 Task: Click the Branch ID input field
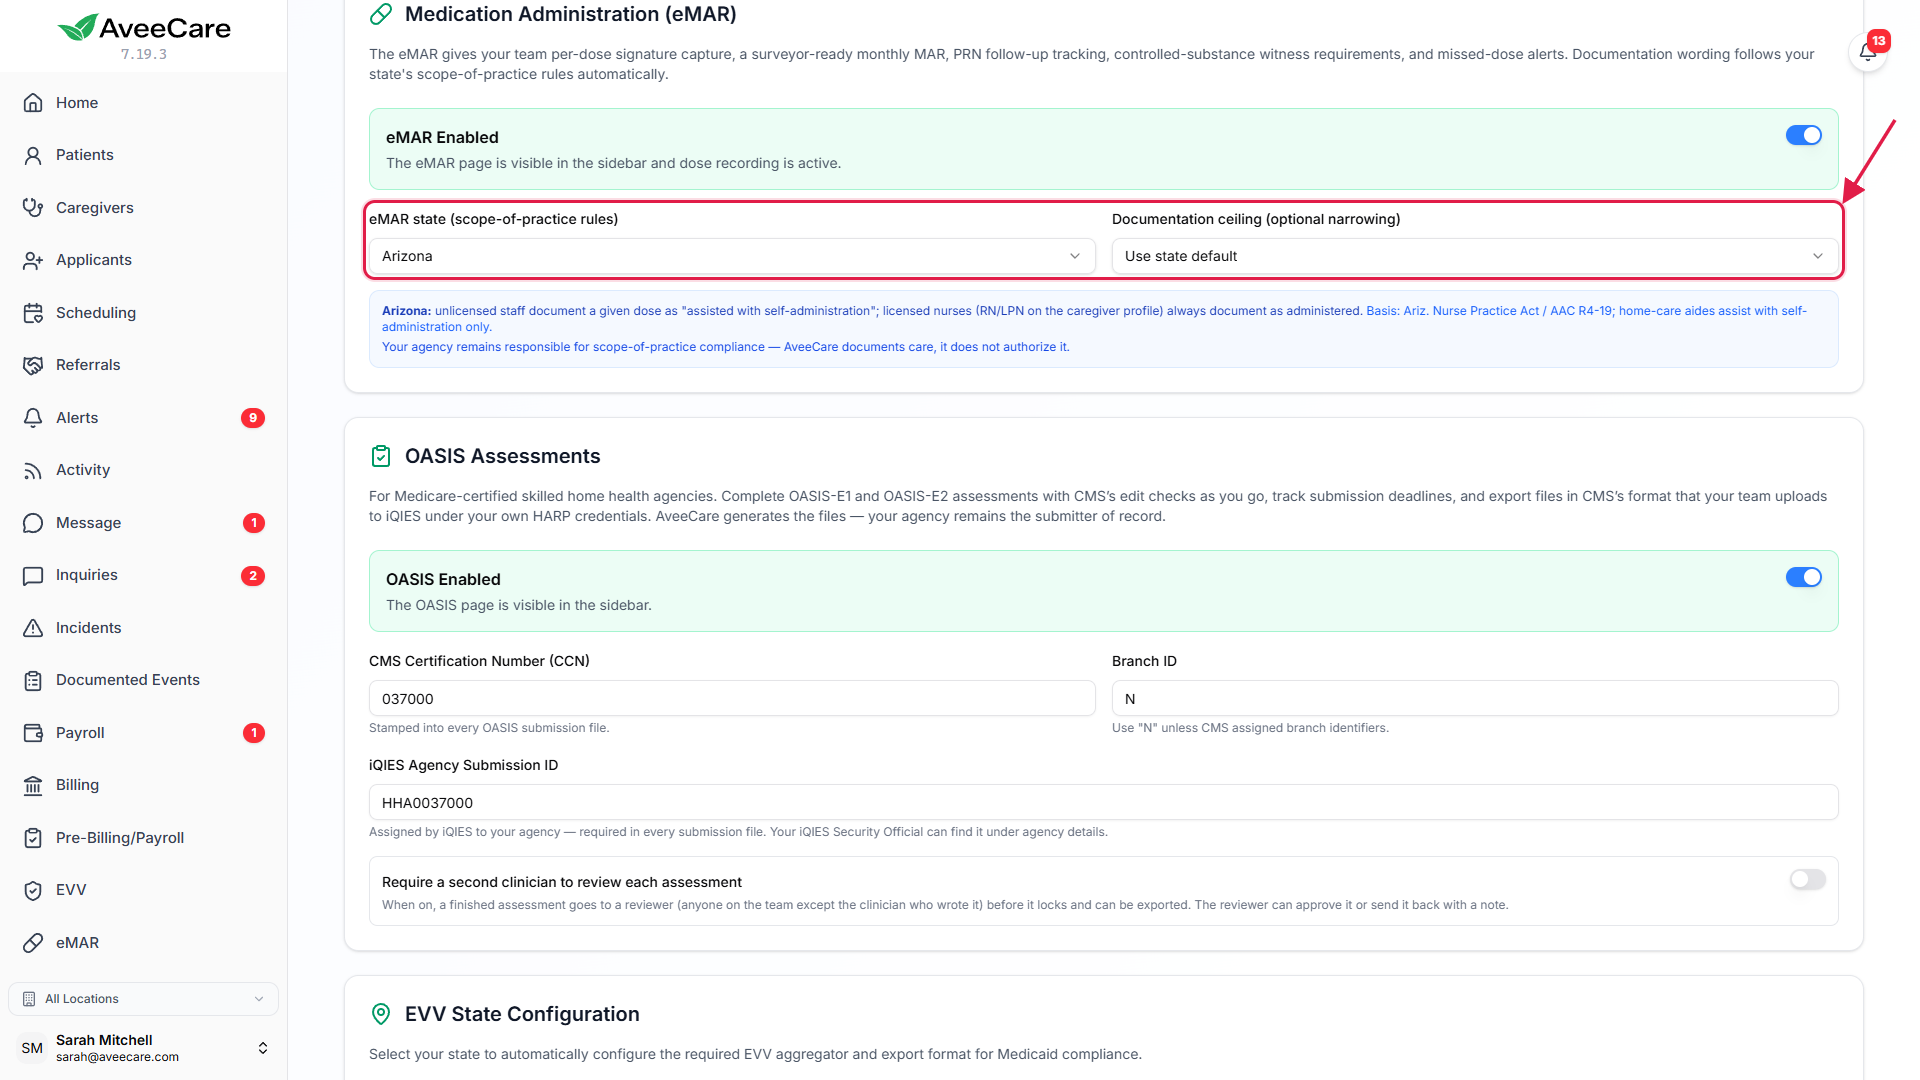coord(1475,698)
